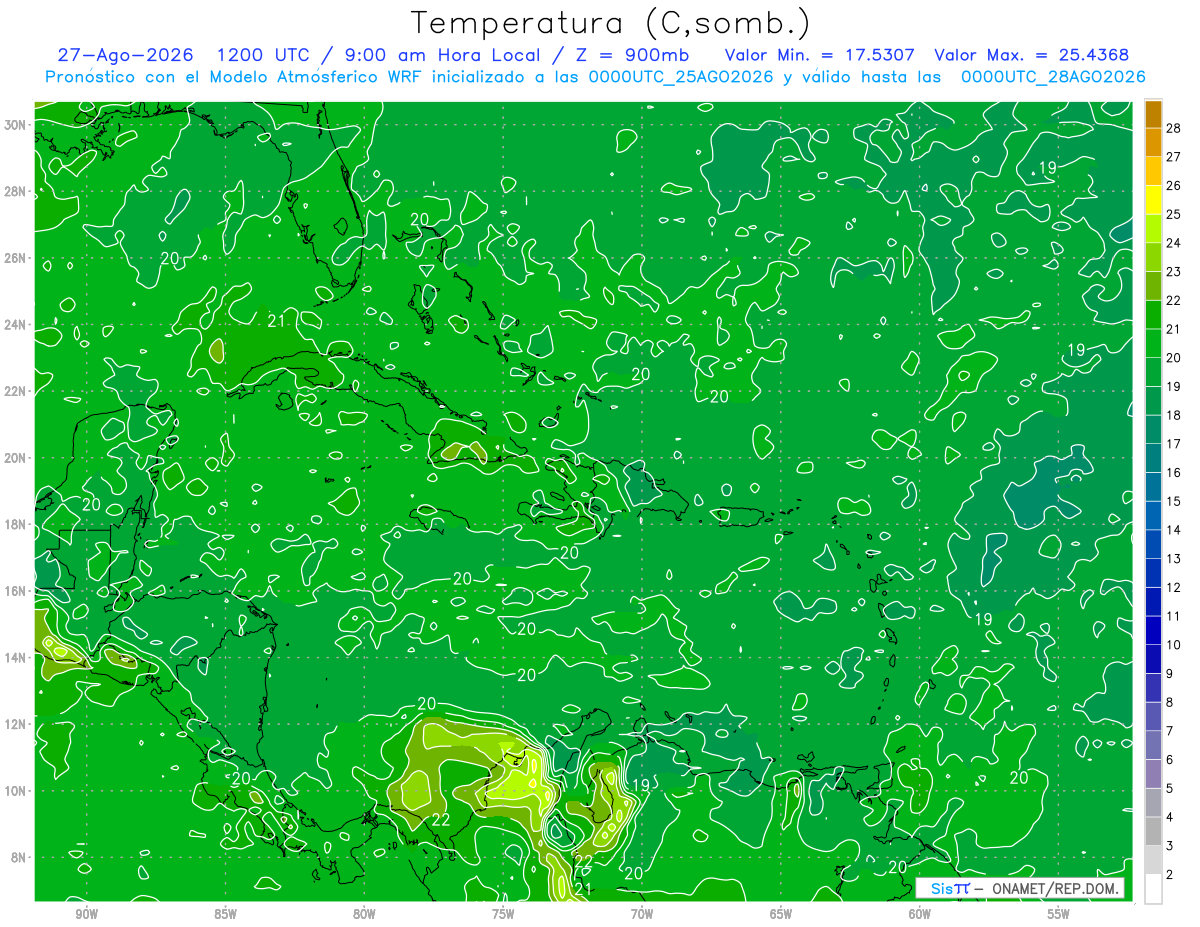Click the 65W longitude axis label

(x=781, y=914)
